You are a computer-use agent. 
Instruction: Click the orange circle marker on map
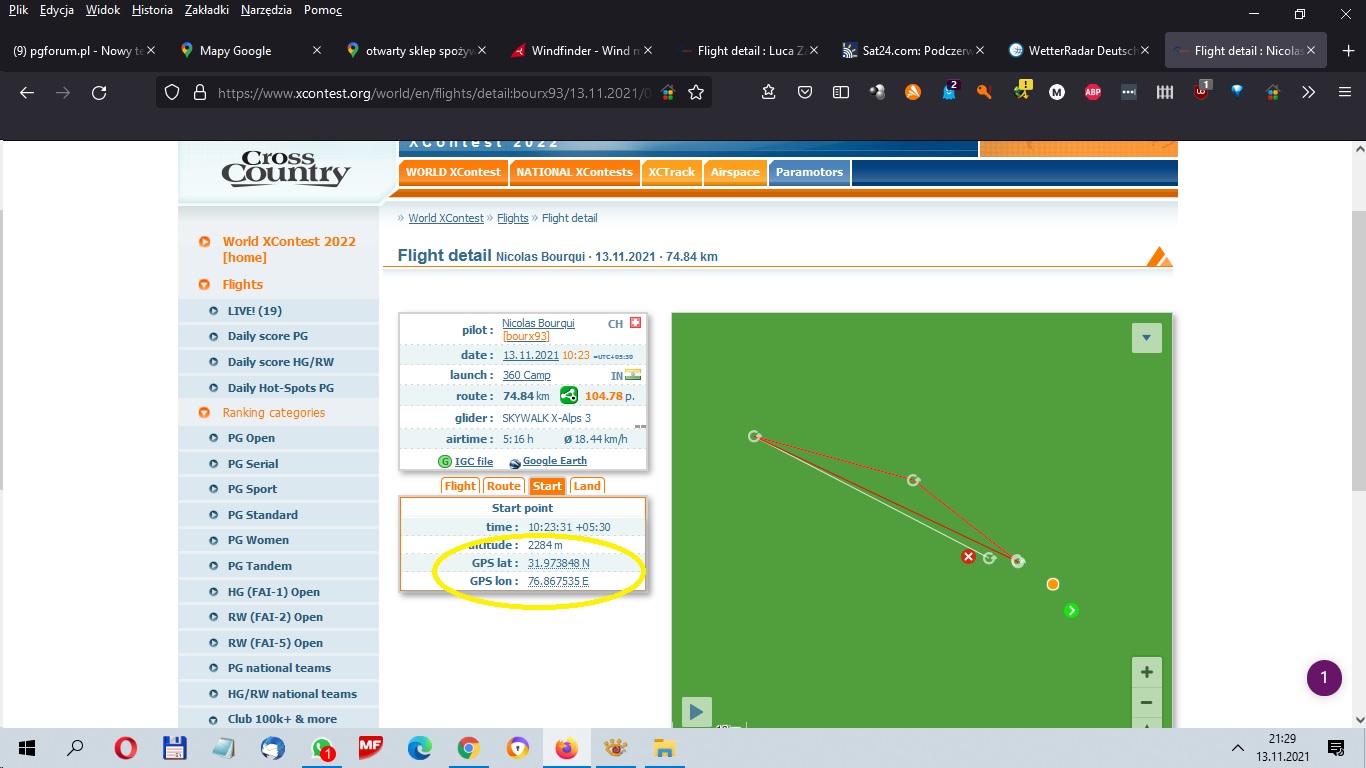(x=1053, y=584)
